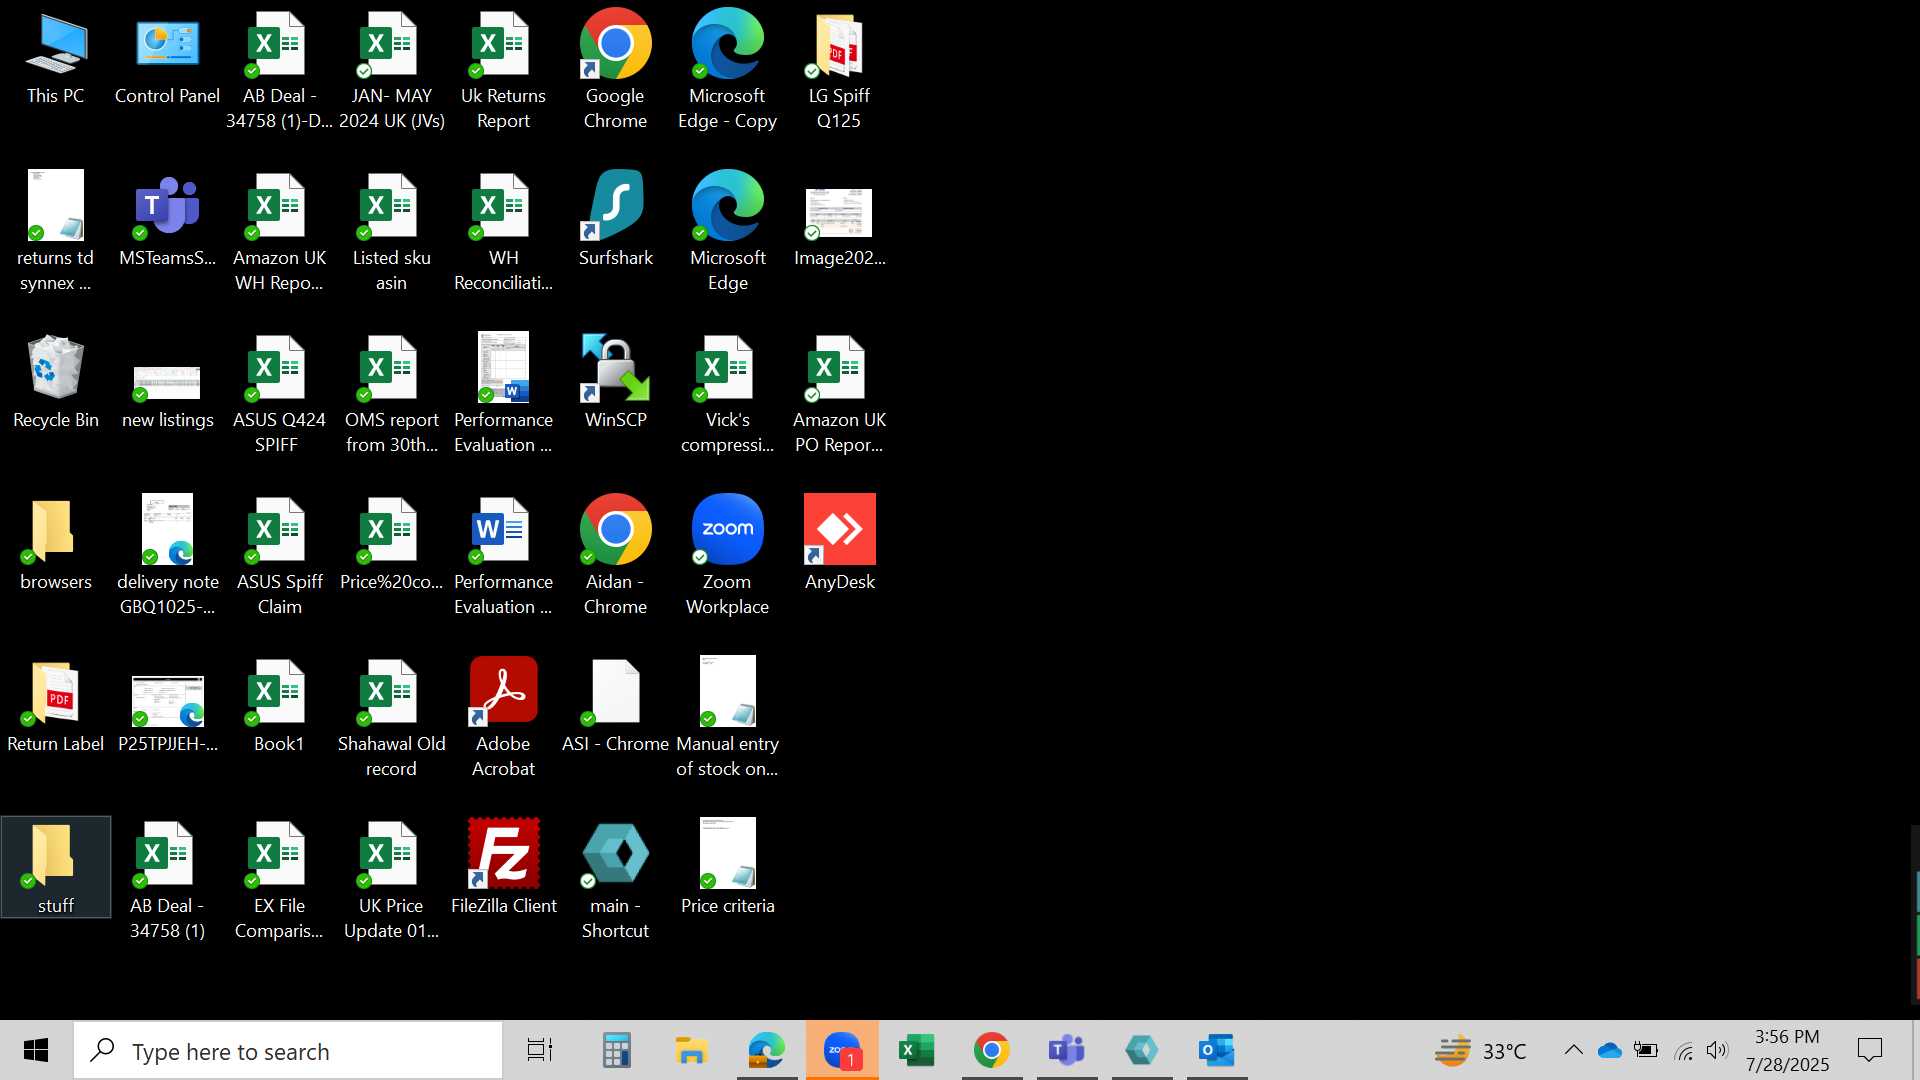Select the Microsoft Edge desktop shortcut
1920x1080 pixels.
(727, 232)
